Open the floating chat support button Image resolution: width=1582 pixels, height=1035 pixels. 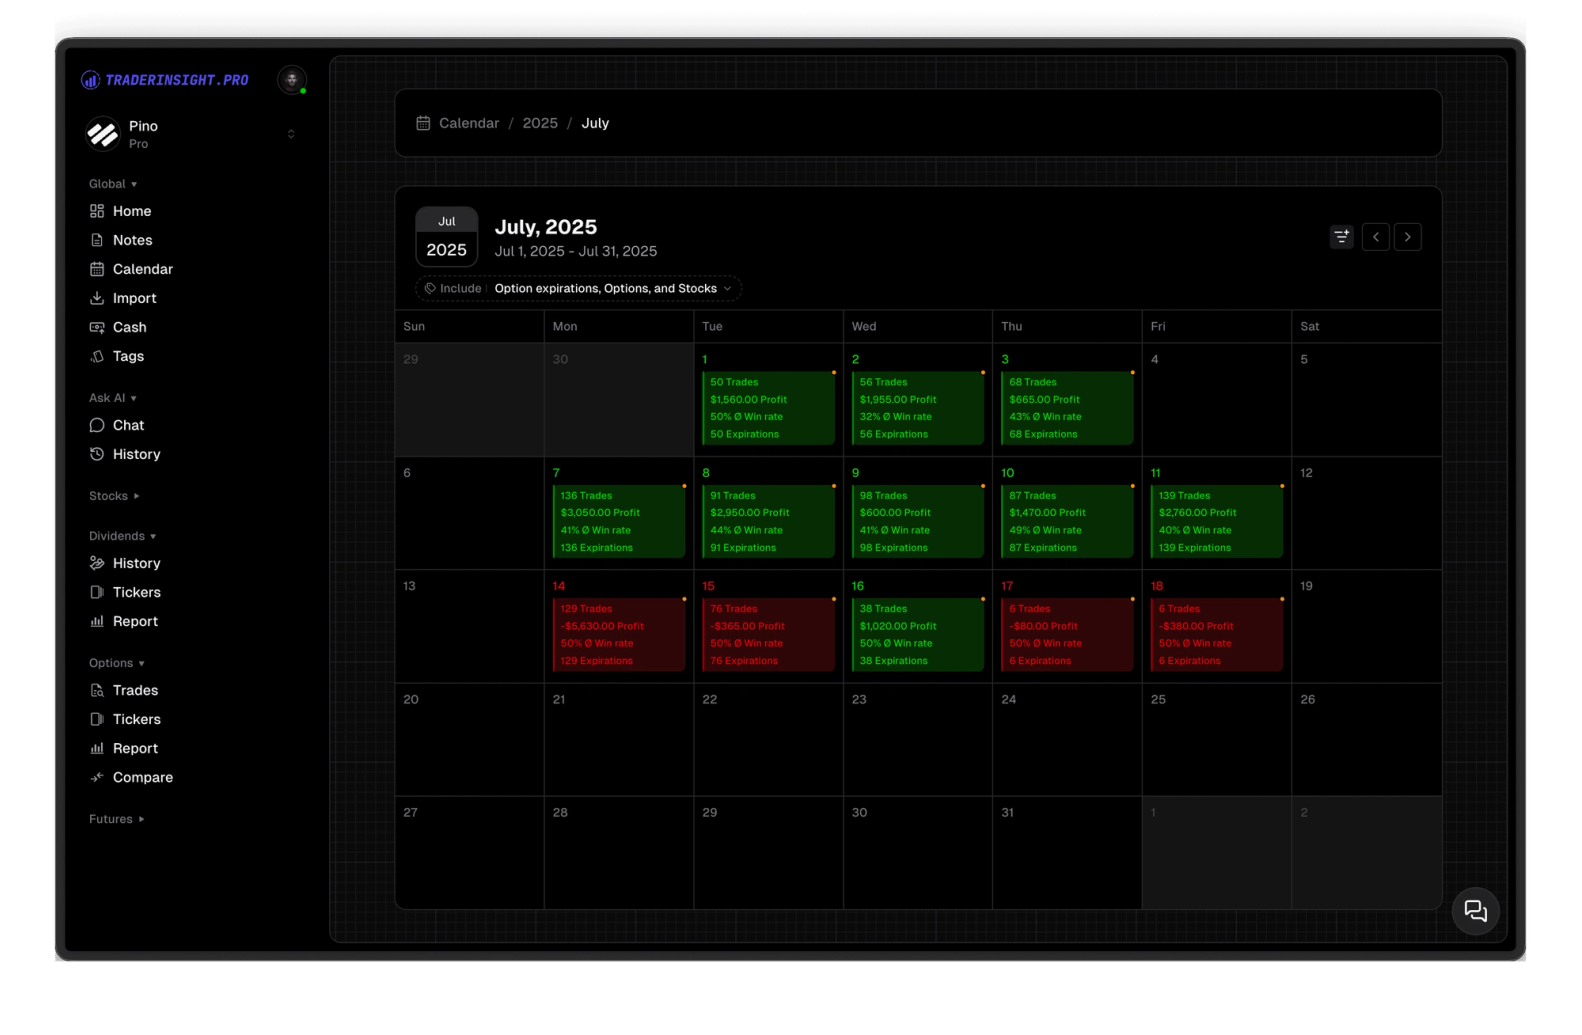(1475, 911)
